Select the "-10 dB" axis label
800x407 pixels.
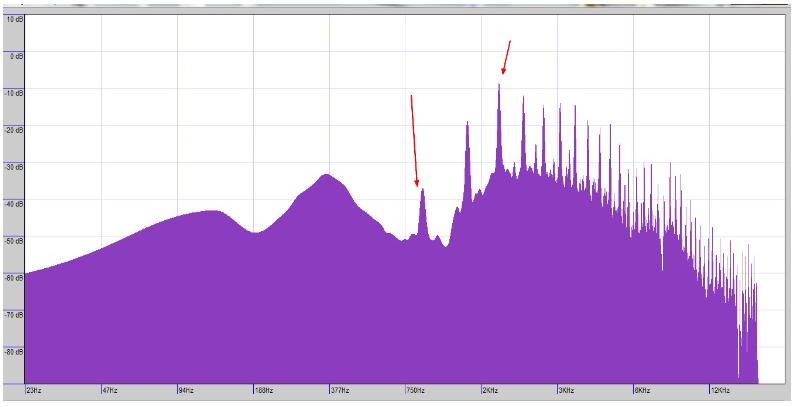(x=15, y=93)
